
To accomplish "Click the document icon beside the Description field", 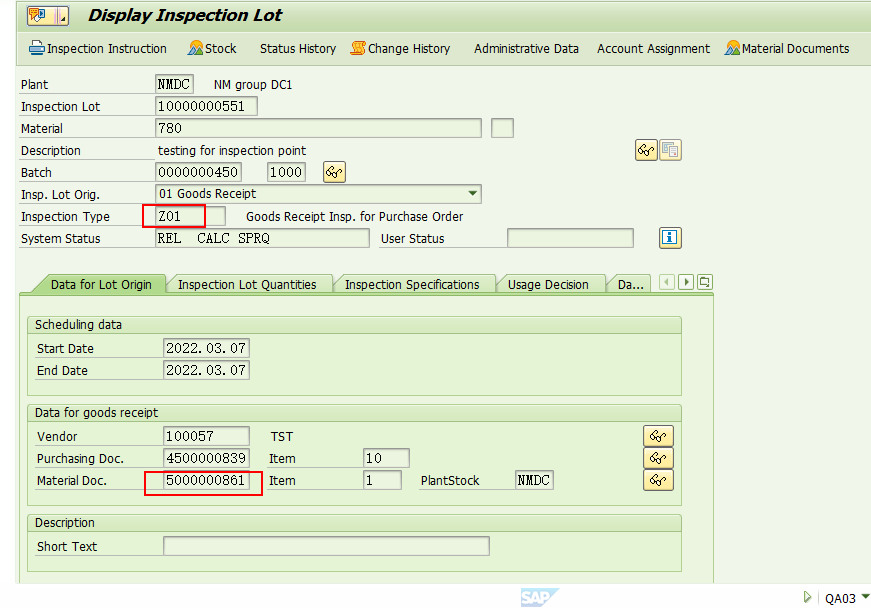I will click(670, 149).
